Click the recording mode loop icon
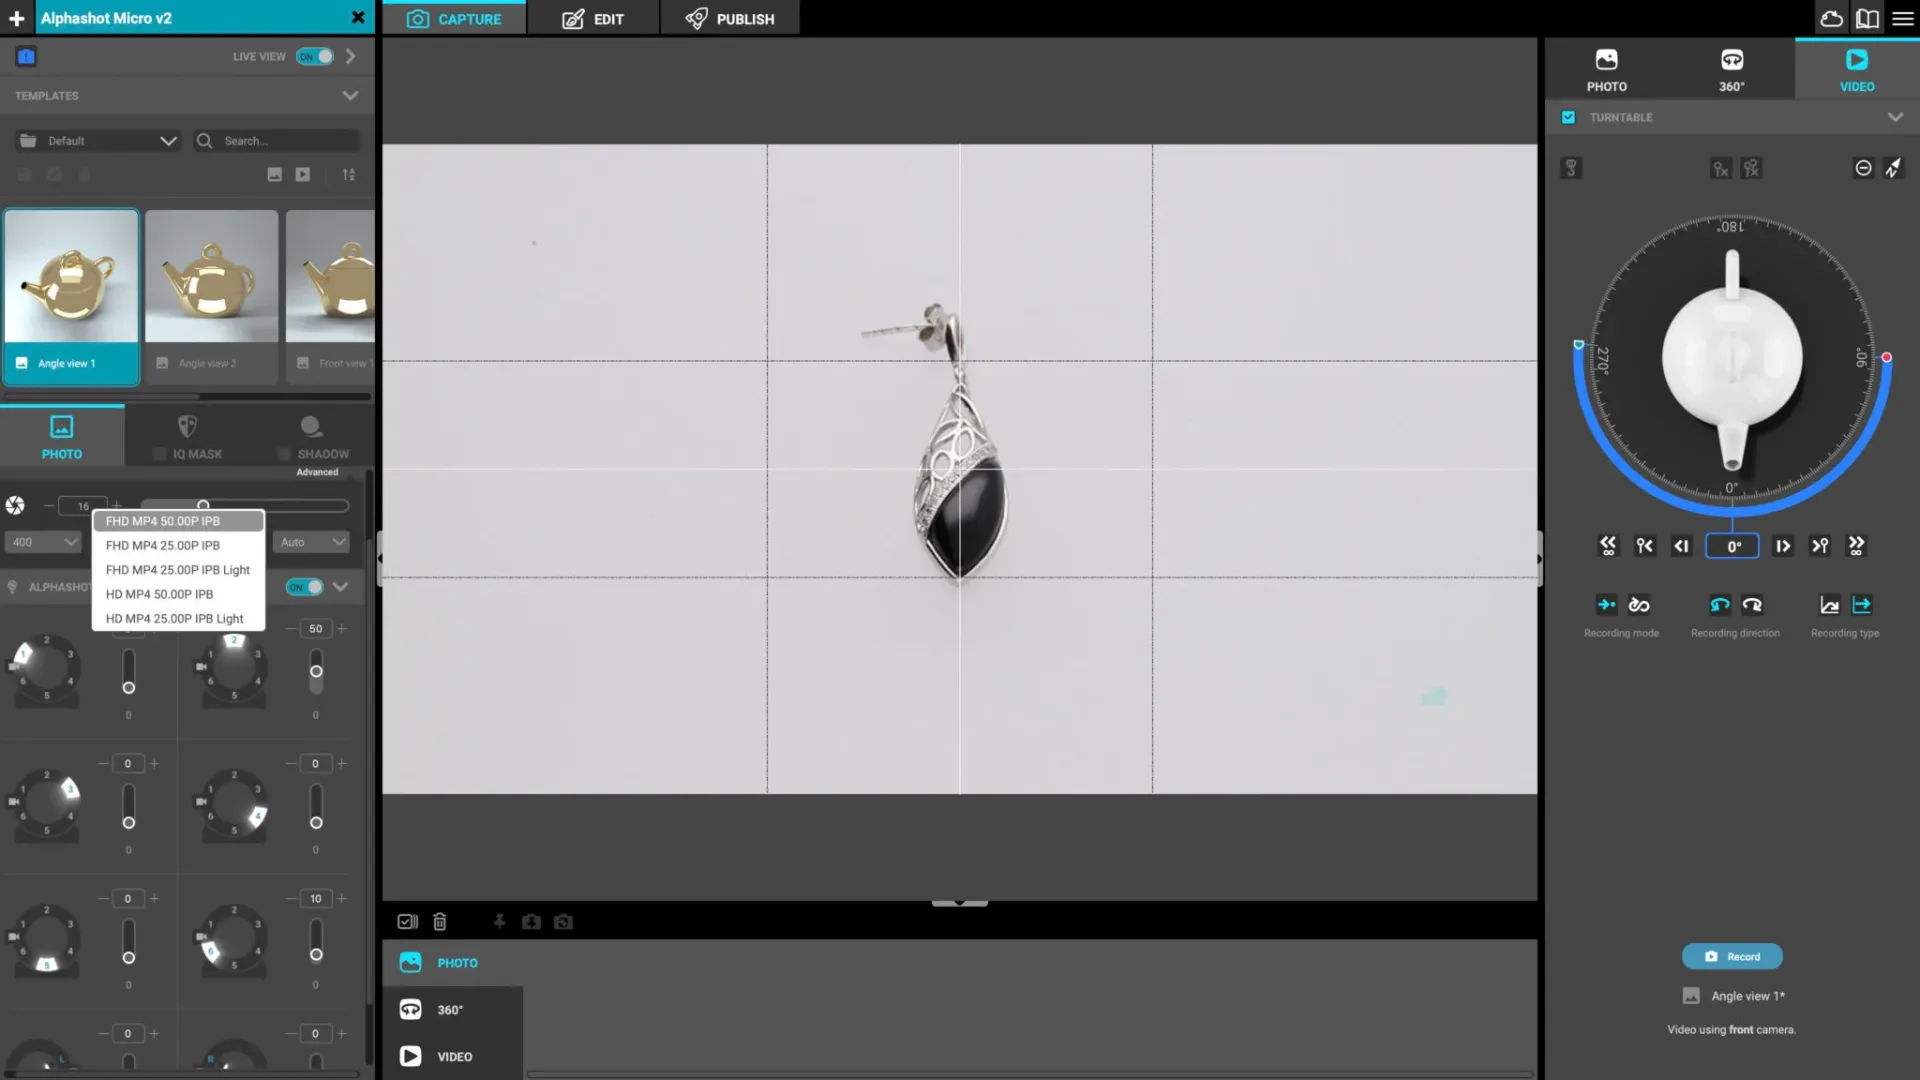The height and width of the screenshot is (1080, 1920). click(x=1639, y=605)
